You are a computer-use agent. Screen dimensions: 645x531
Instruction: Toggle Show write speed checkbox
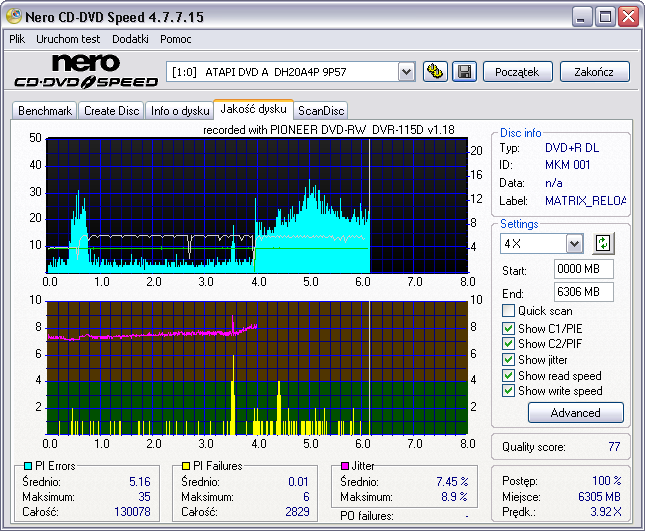(x=508, y=391)
